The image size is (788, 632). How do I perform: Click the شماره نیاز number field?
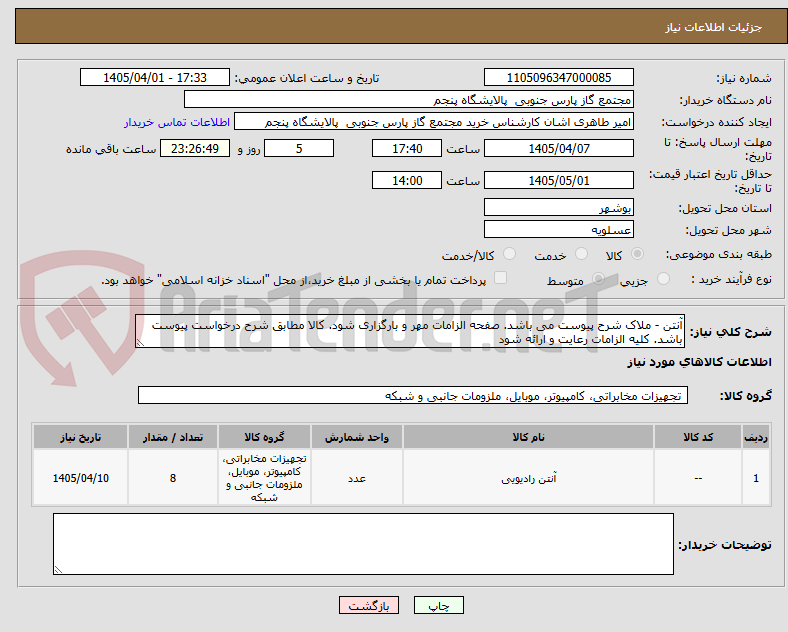(x=558, y=77)
